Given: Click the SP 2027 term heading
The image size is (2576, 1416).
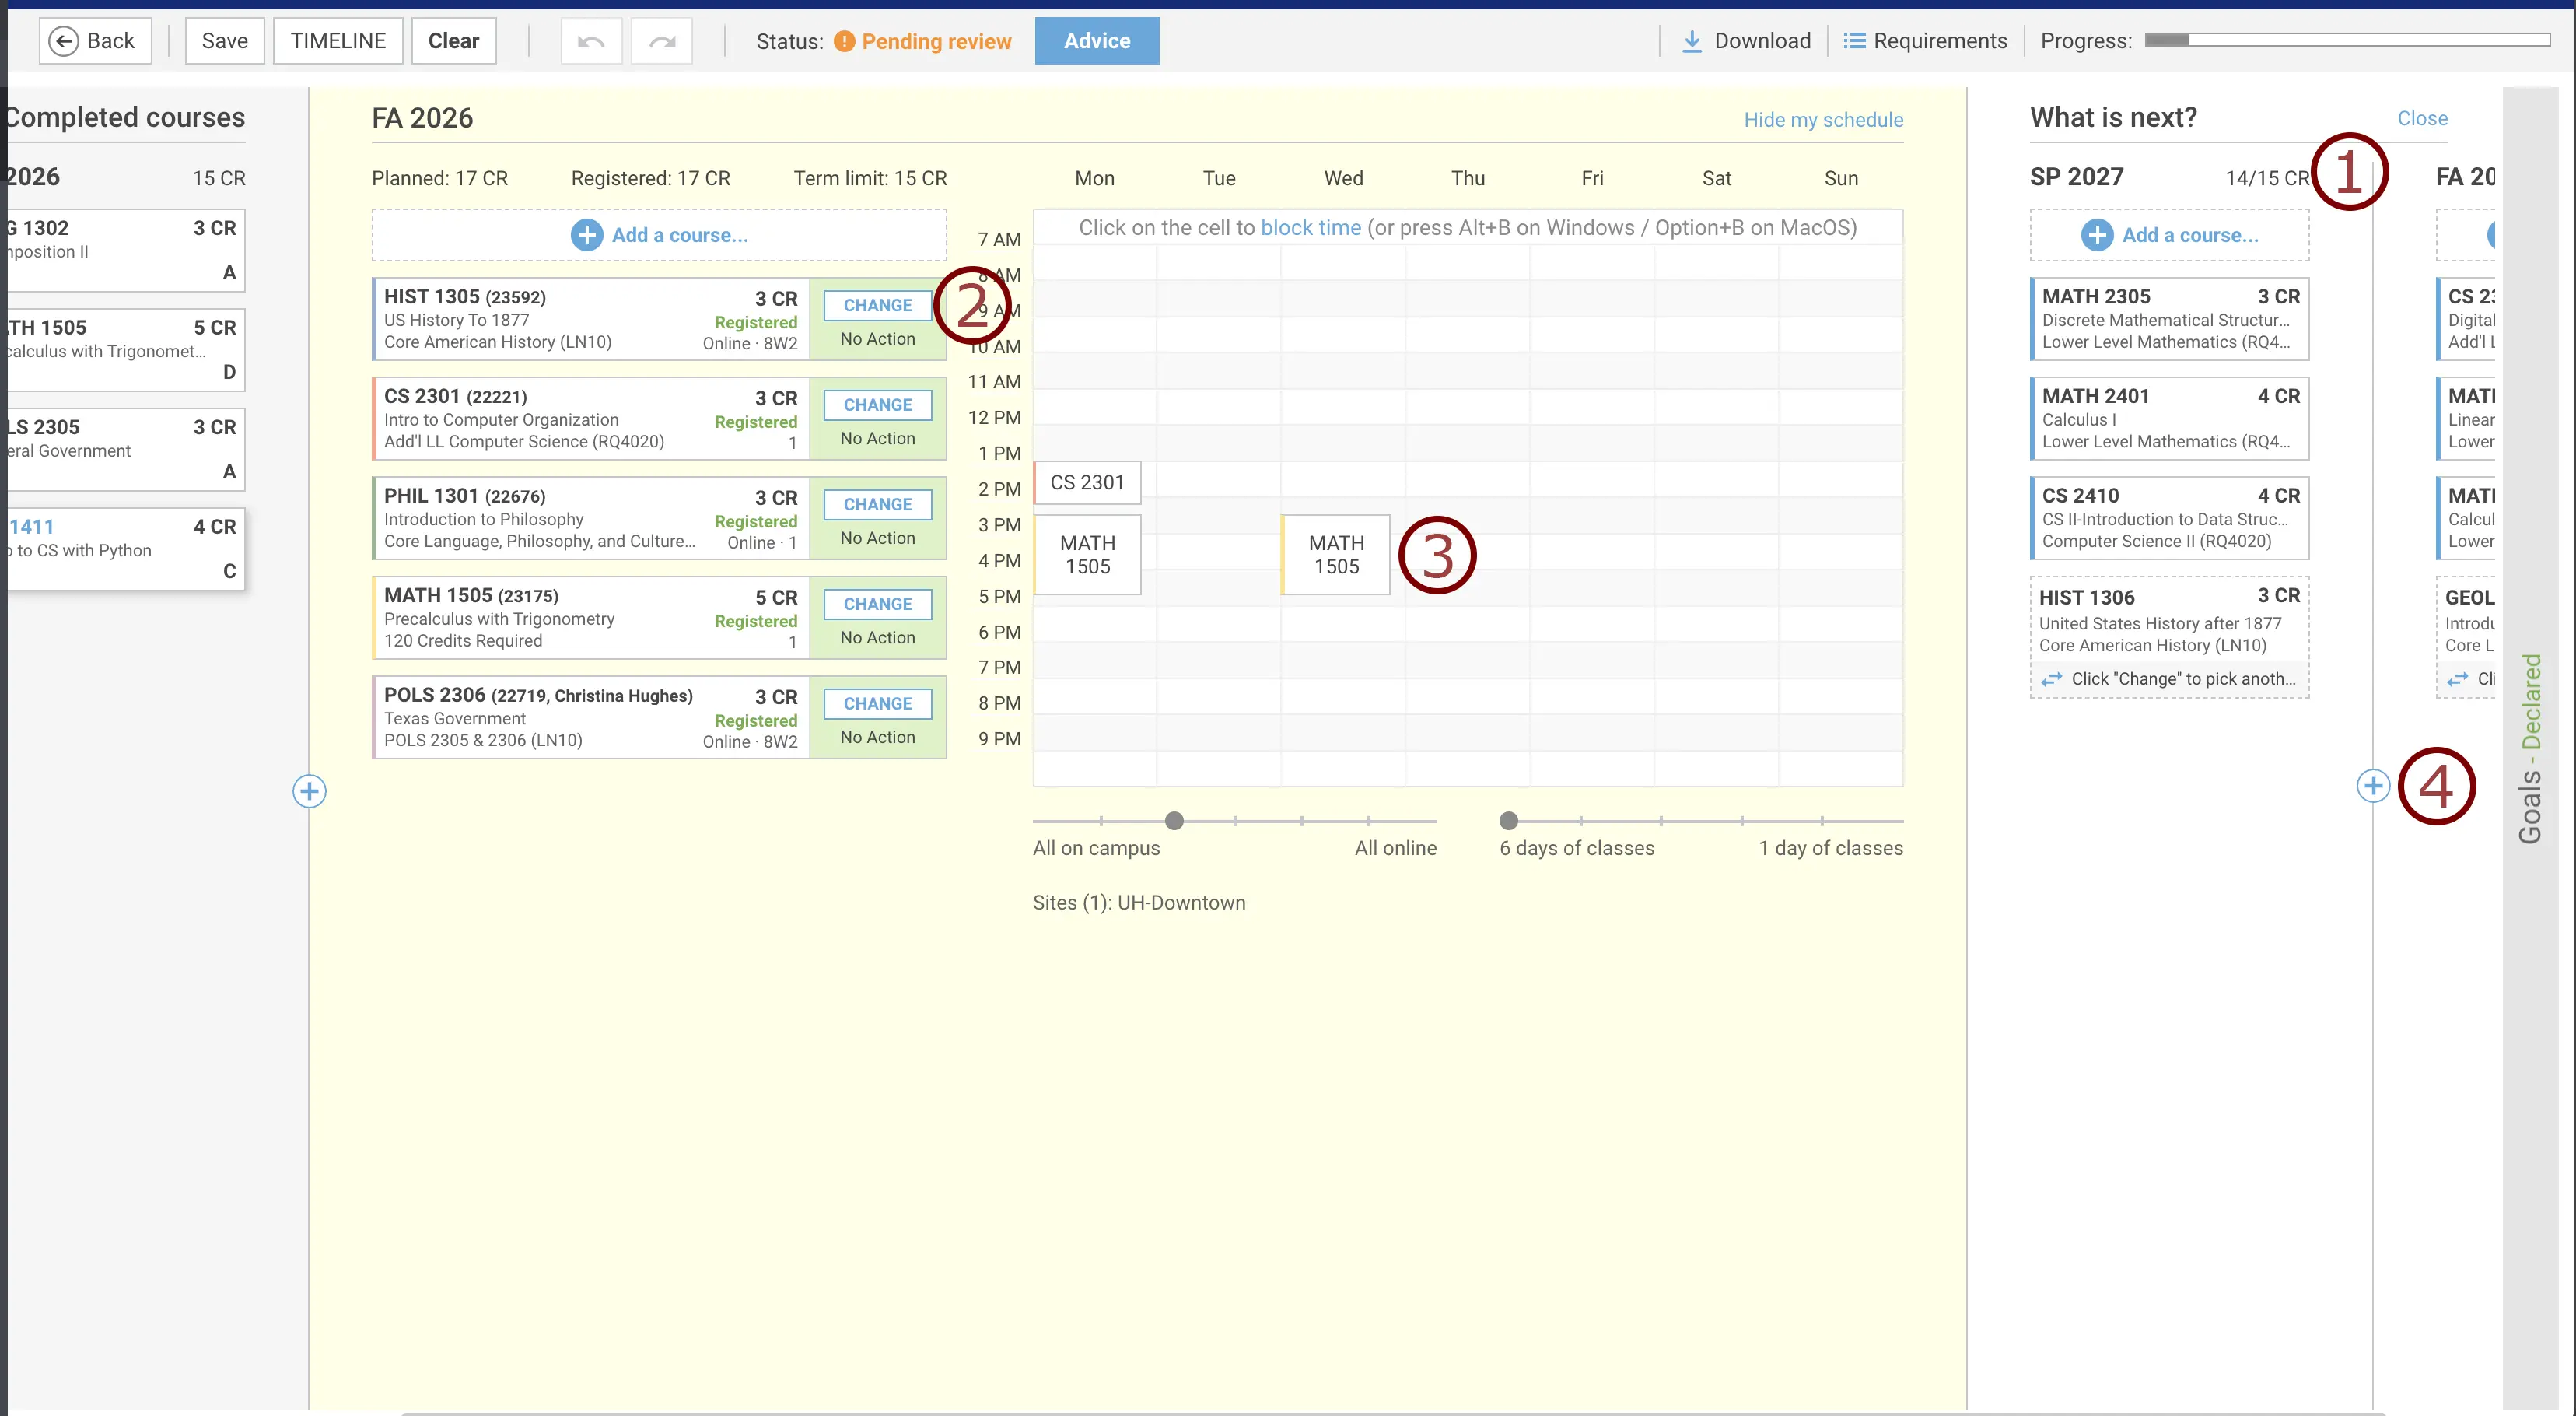Looking at the screenshot, I should tap(2076, 177).
